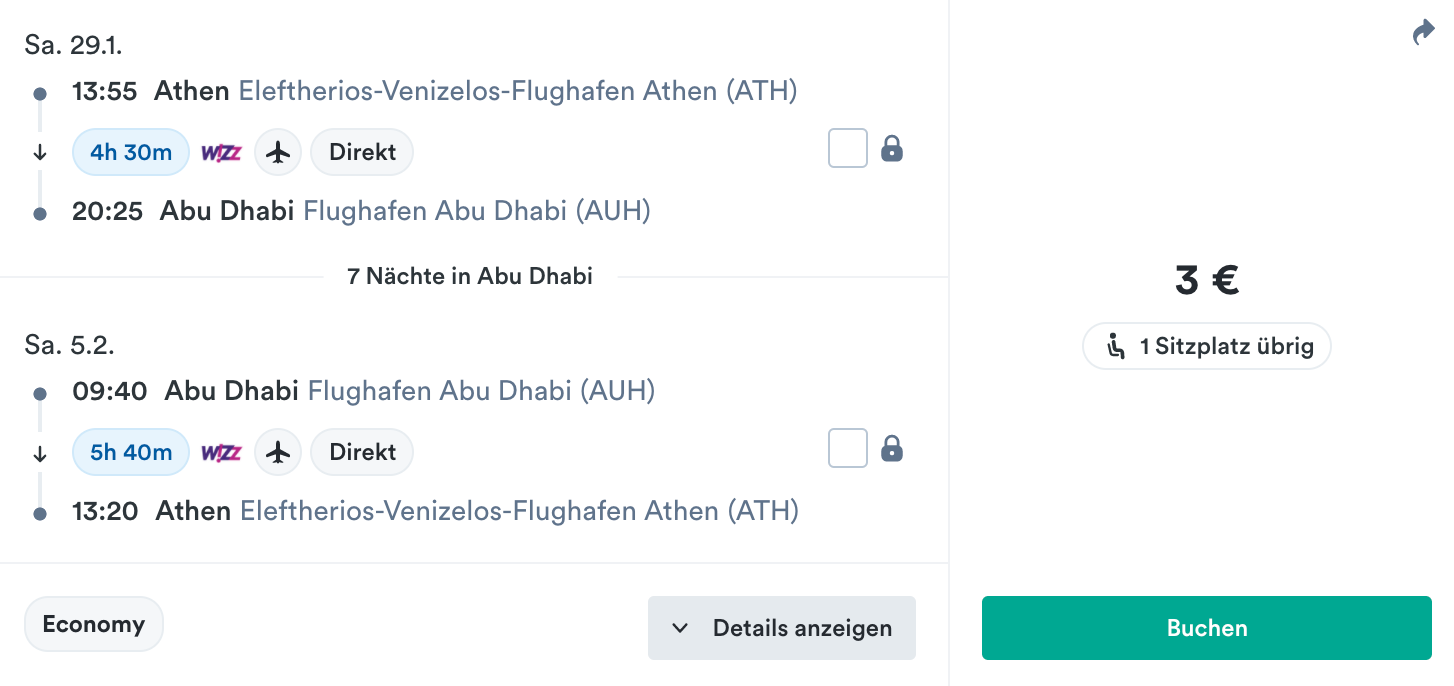1454x686 pixels.
Task: Click the 1 Sitzplatz übrig badge
Action: (1207, 347)
